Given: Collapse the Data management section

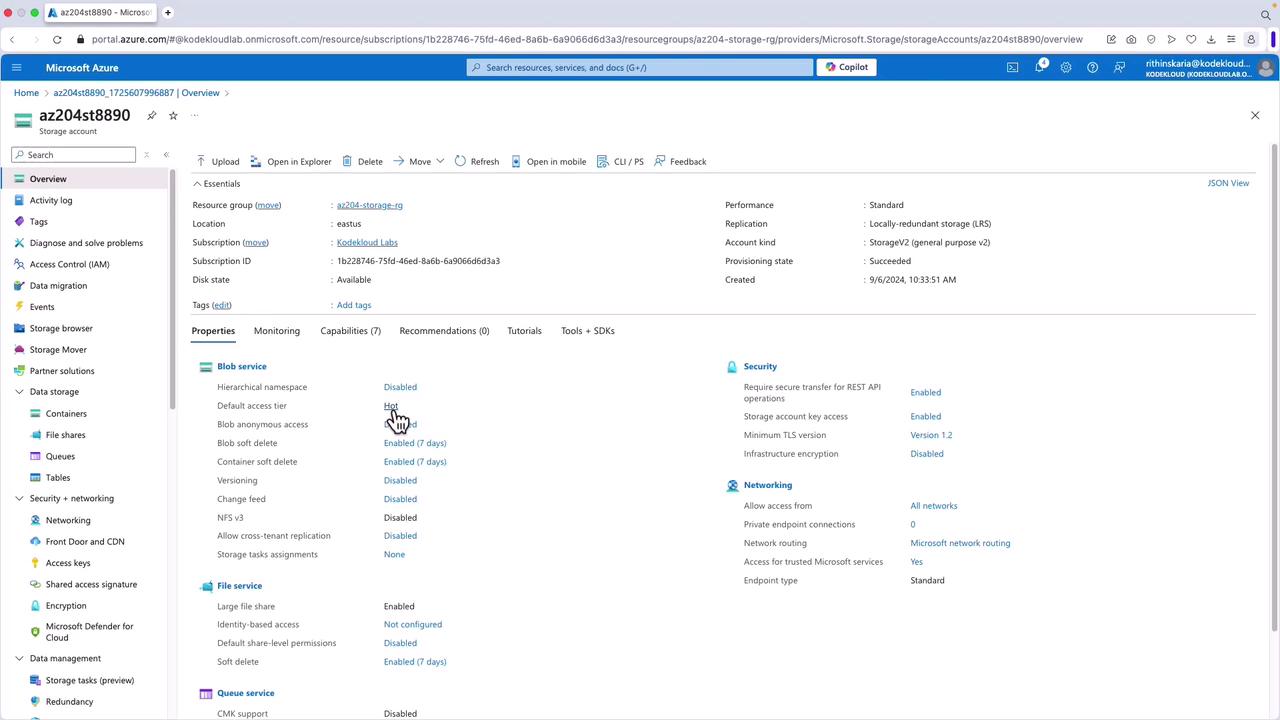Looking at the screenshot, I should coord(19,658).
